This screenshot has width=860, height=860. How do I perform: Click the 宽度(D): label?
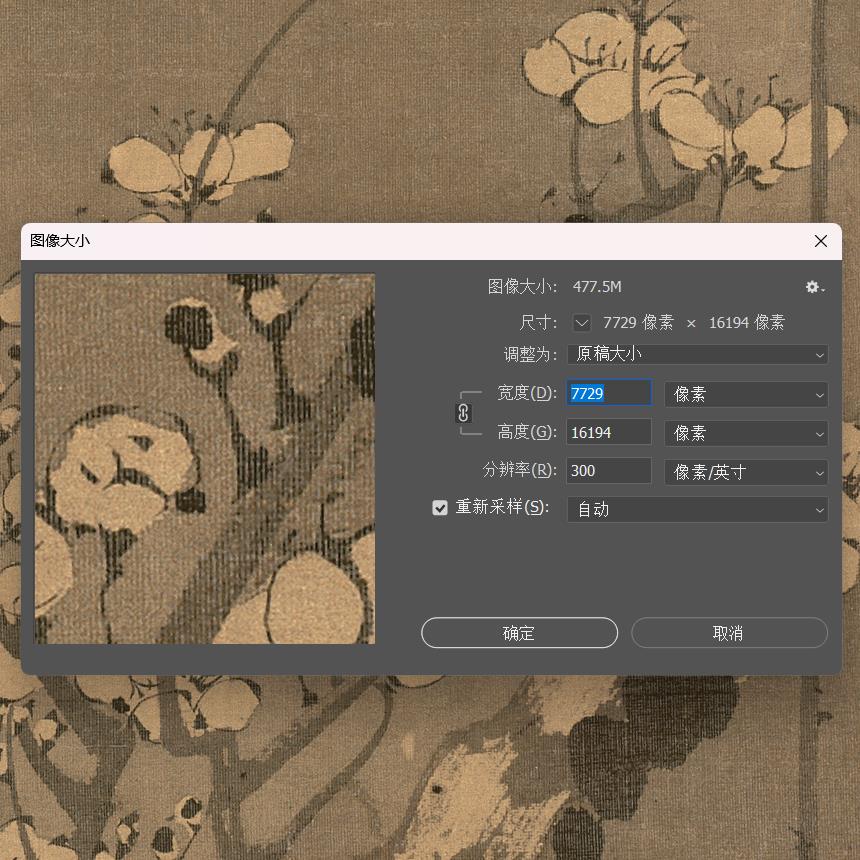527,393
